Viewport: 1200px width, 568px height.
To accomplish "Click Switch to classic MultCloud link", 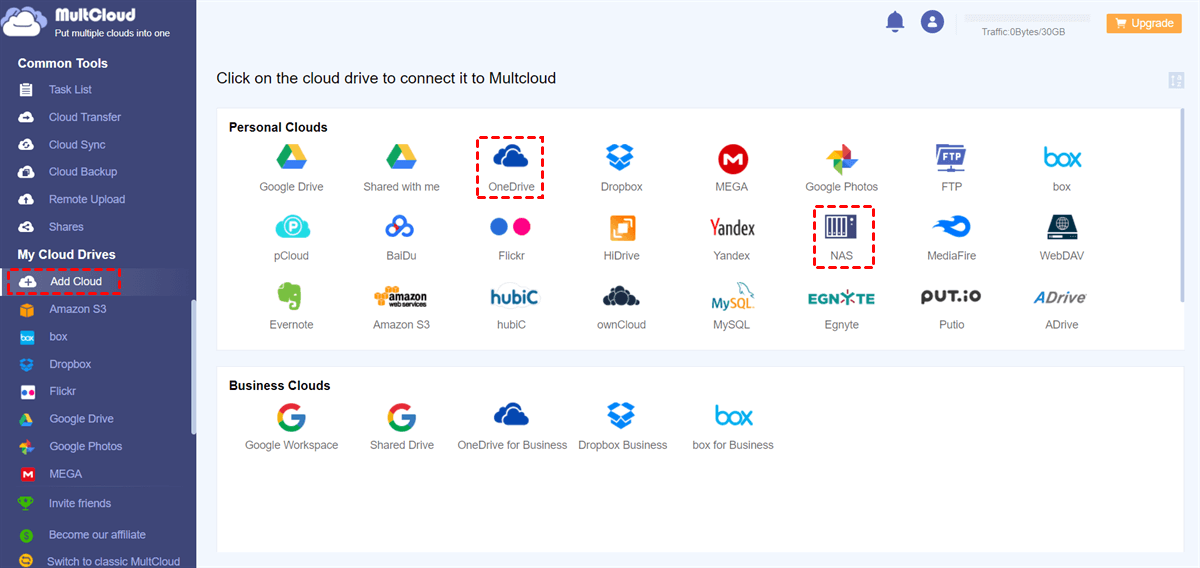I will pyautogui.click(x=113, y=562).
